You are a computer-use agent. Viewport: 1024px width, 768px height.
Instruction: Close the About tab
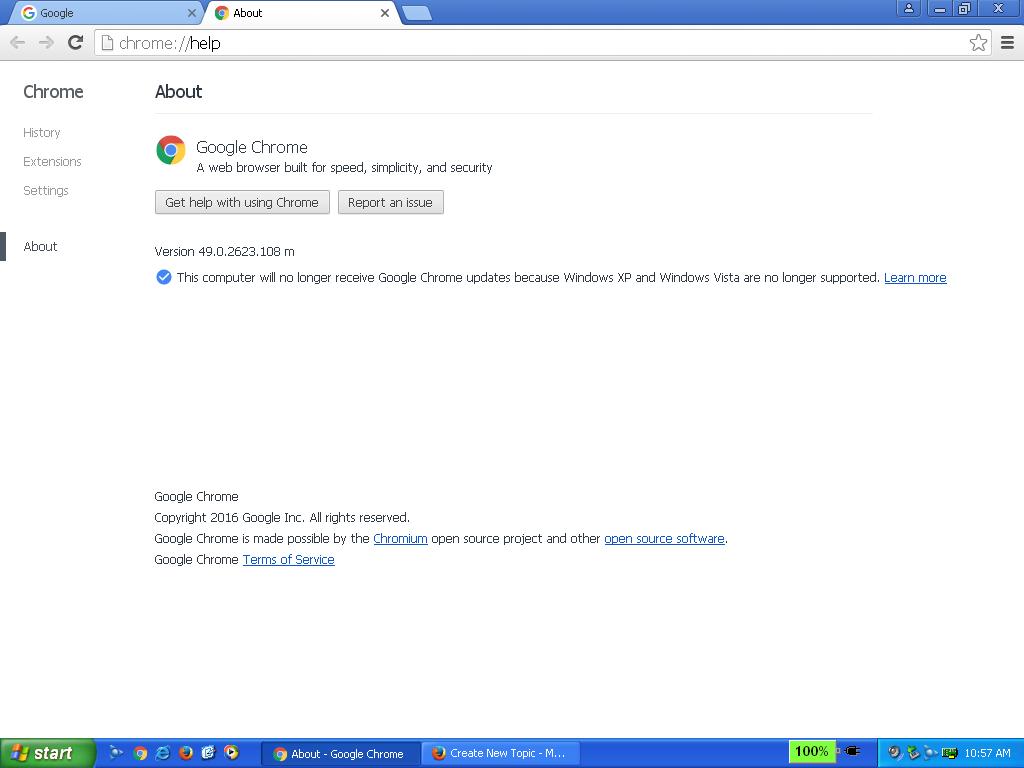[385, 13]
